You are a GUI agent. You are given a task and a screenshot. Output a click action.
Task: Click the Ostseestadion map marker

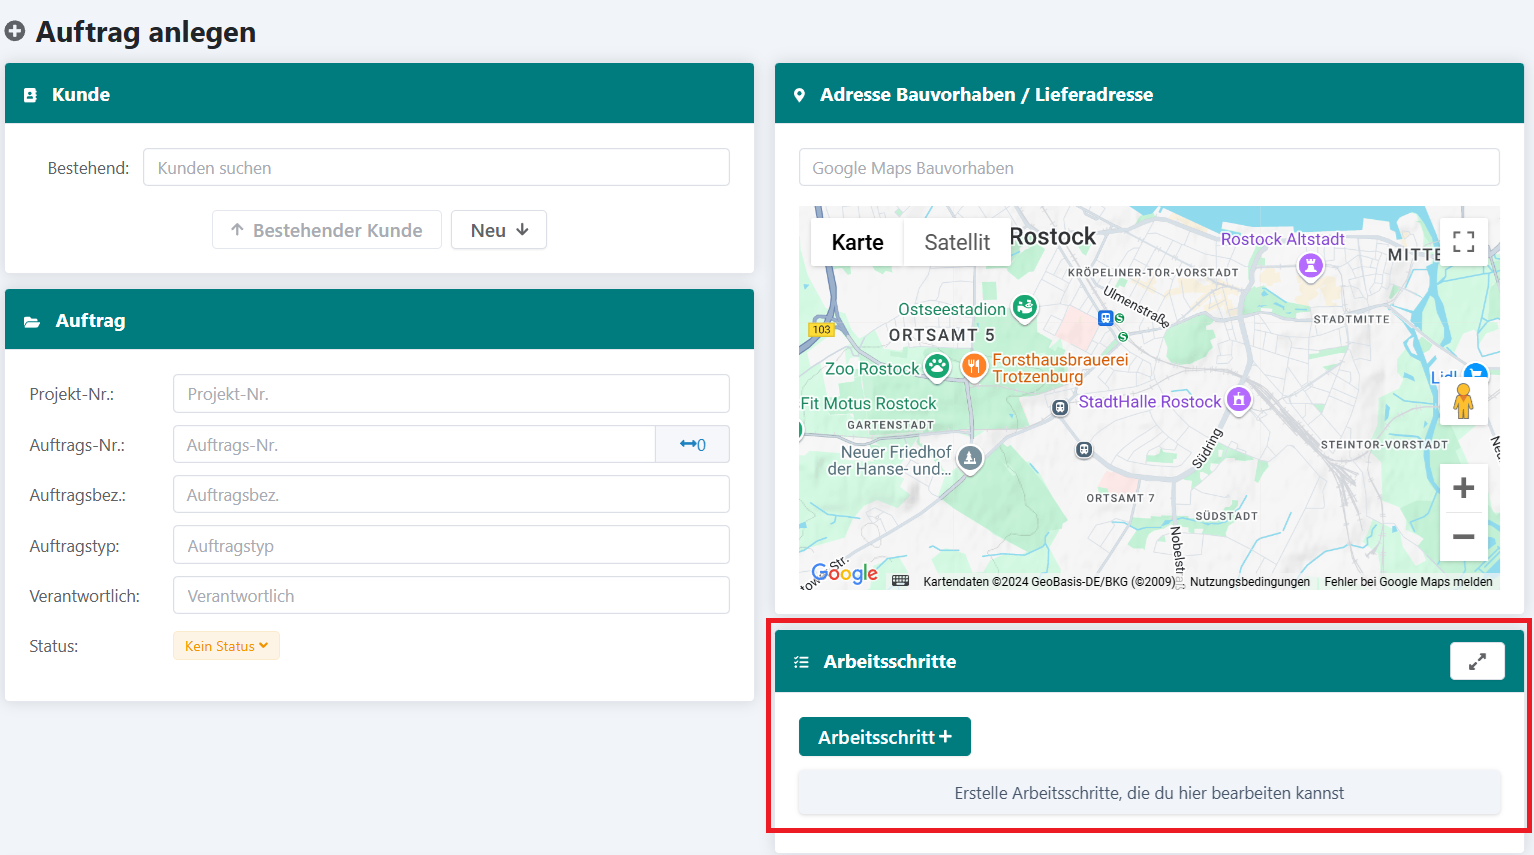(x=1024, y=308)
